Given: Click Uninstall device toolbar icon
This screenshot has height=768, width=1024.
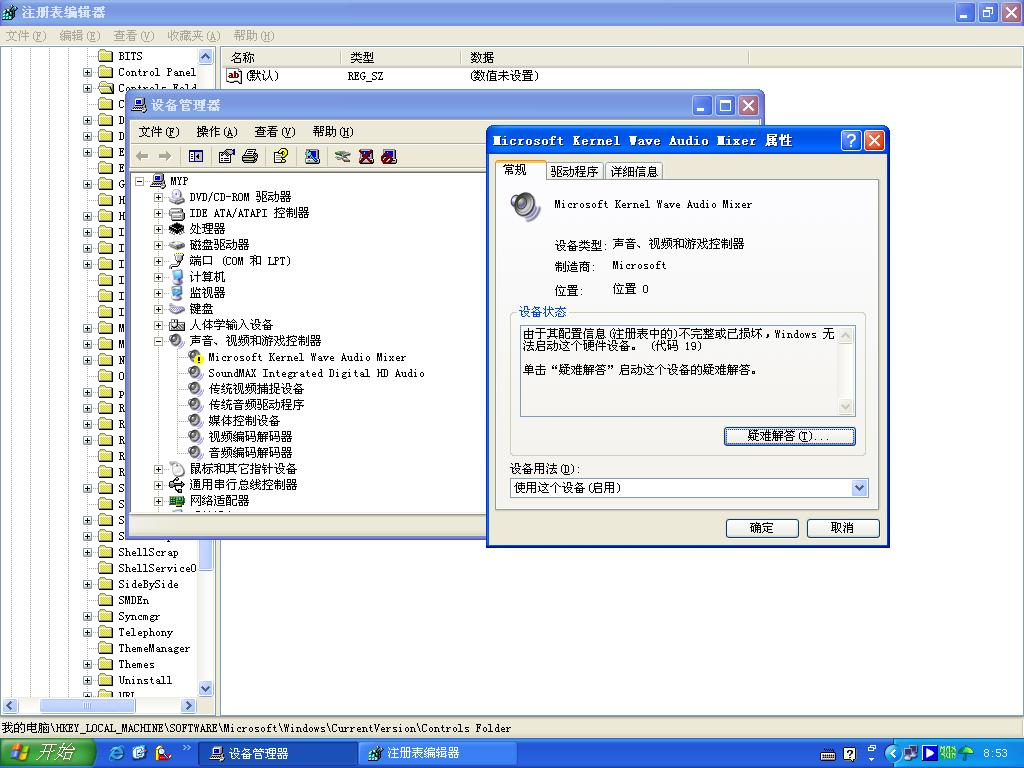Looking at the screenshot, I should click(366, 157).
